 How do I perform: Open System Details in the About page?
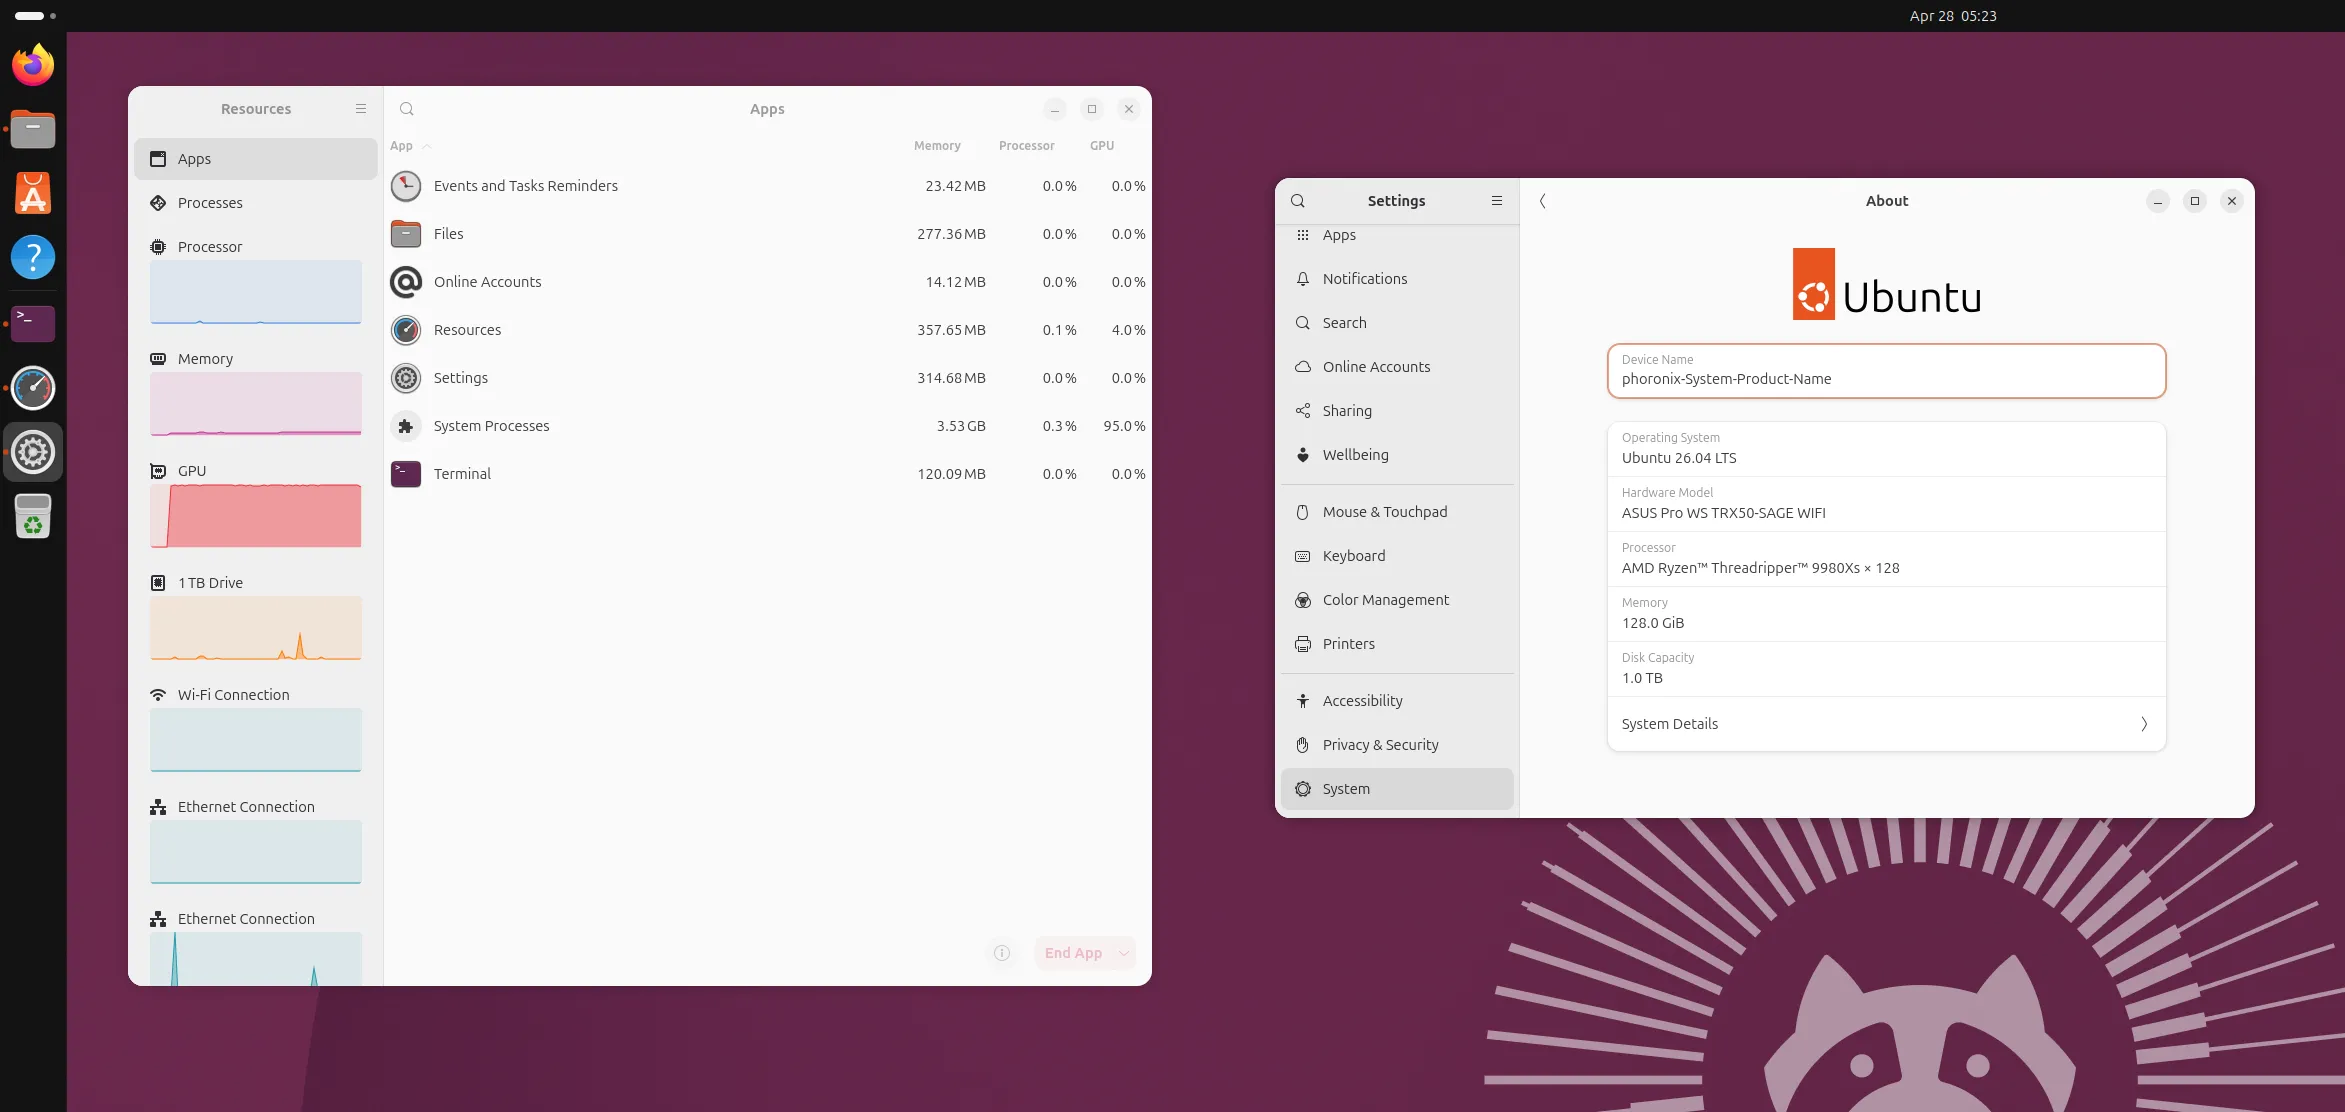pyautogui.click(x=1884, y=723)
